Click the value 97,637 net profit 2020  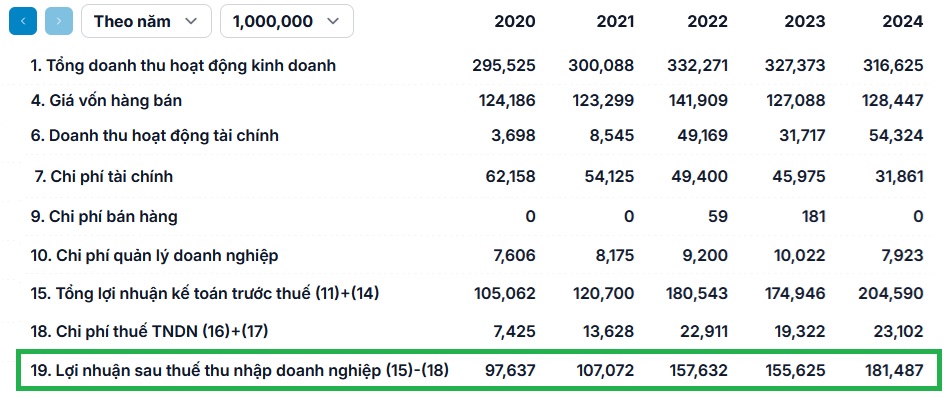510,369
